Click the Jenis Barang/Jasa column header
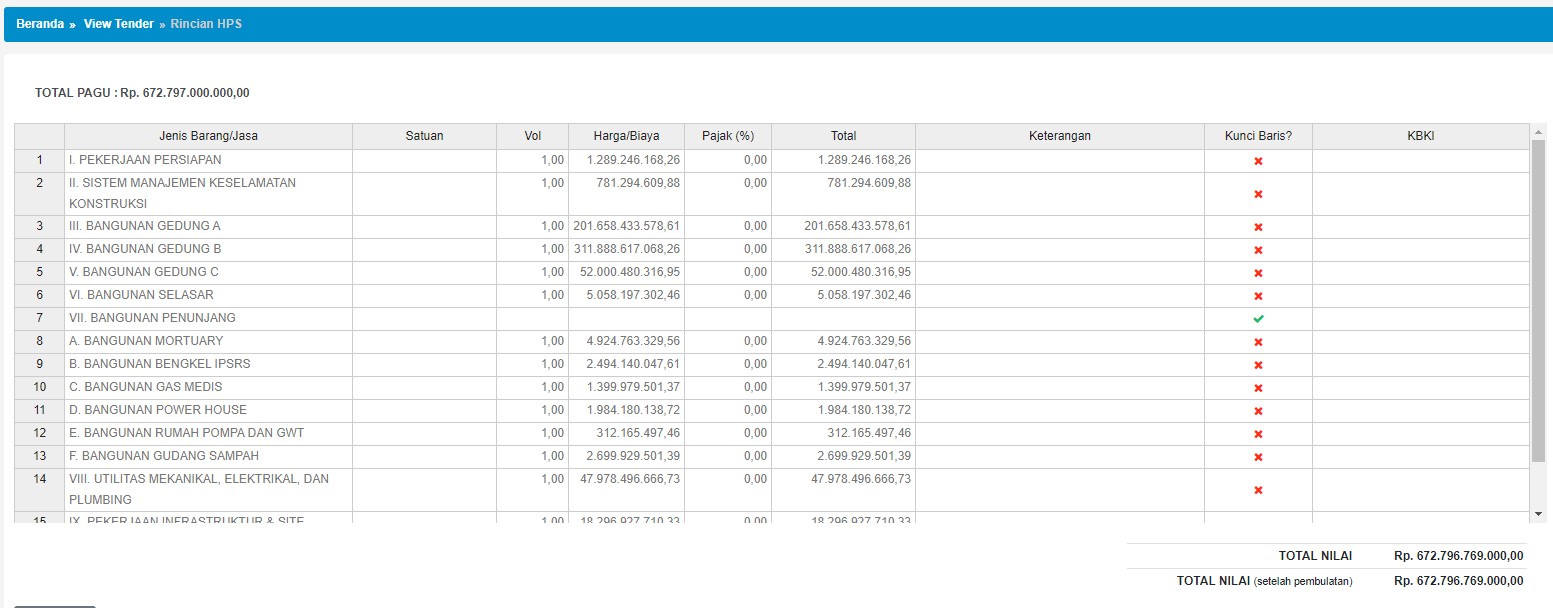1553x608 pixels. coord(208,136)
